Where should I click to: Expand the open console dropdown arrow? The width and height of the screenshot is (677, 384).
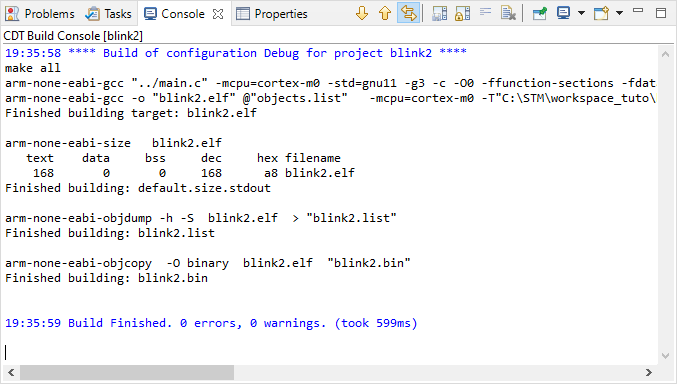click(619, 13)
